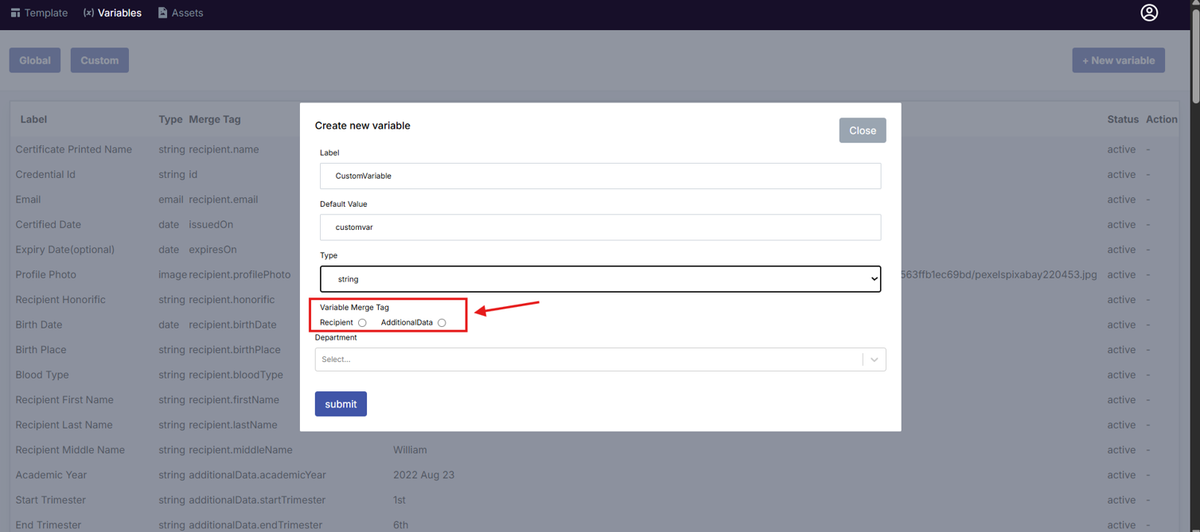Switch to the Template tab
Viewport: 1200px width, 532px height.
tap(39, 13)
